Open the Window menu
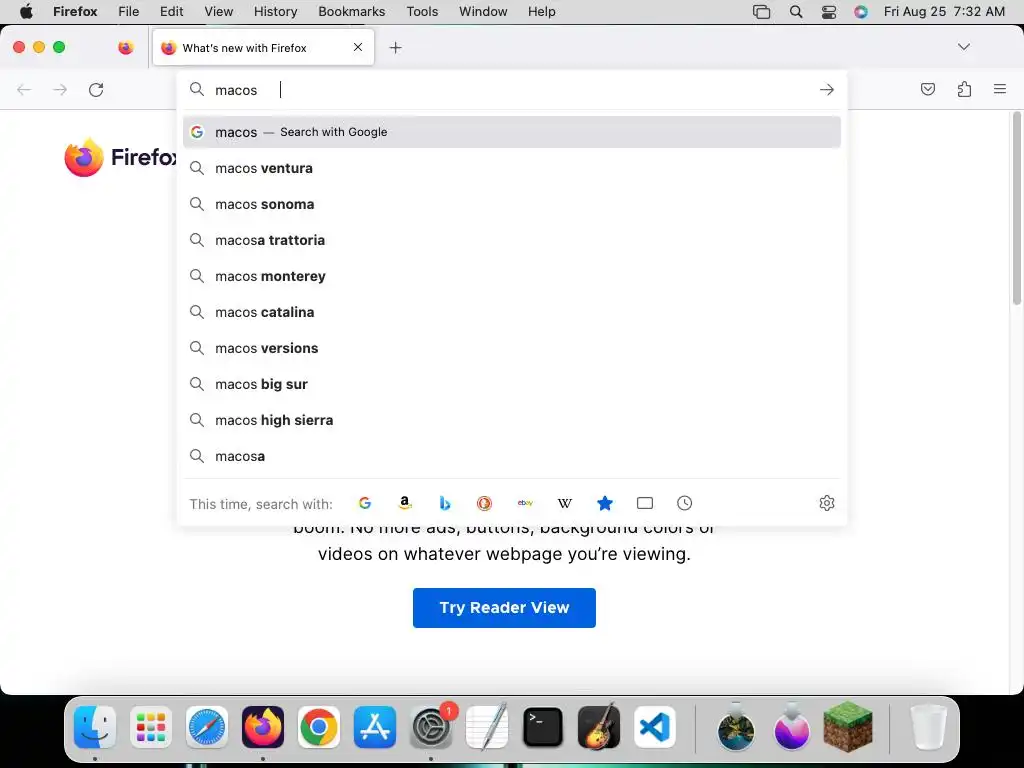Image resolution: width=1024 pixels, height=768 pixels. (483, 12)
